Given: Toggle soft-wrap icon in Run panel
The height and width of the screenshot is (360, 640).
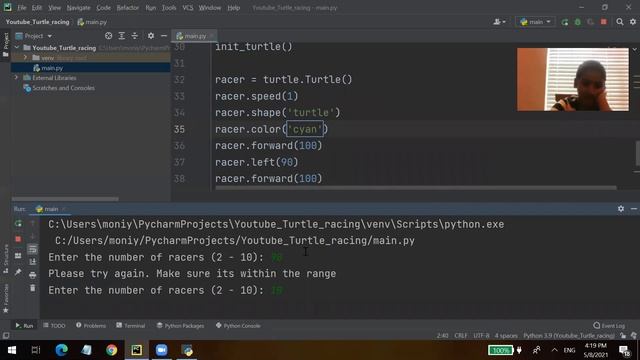Looking at the screenshot, I should [33, 249].
